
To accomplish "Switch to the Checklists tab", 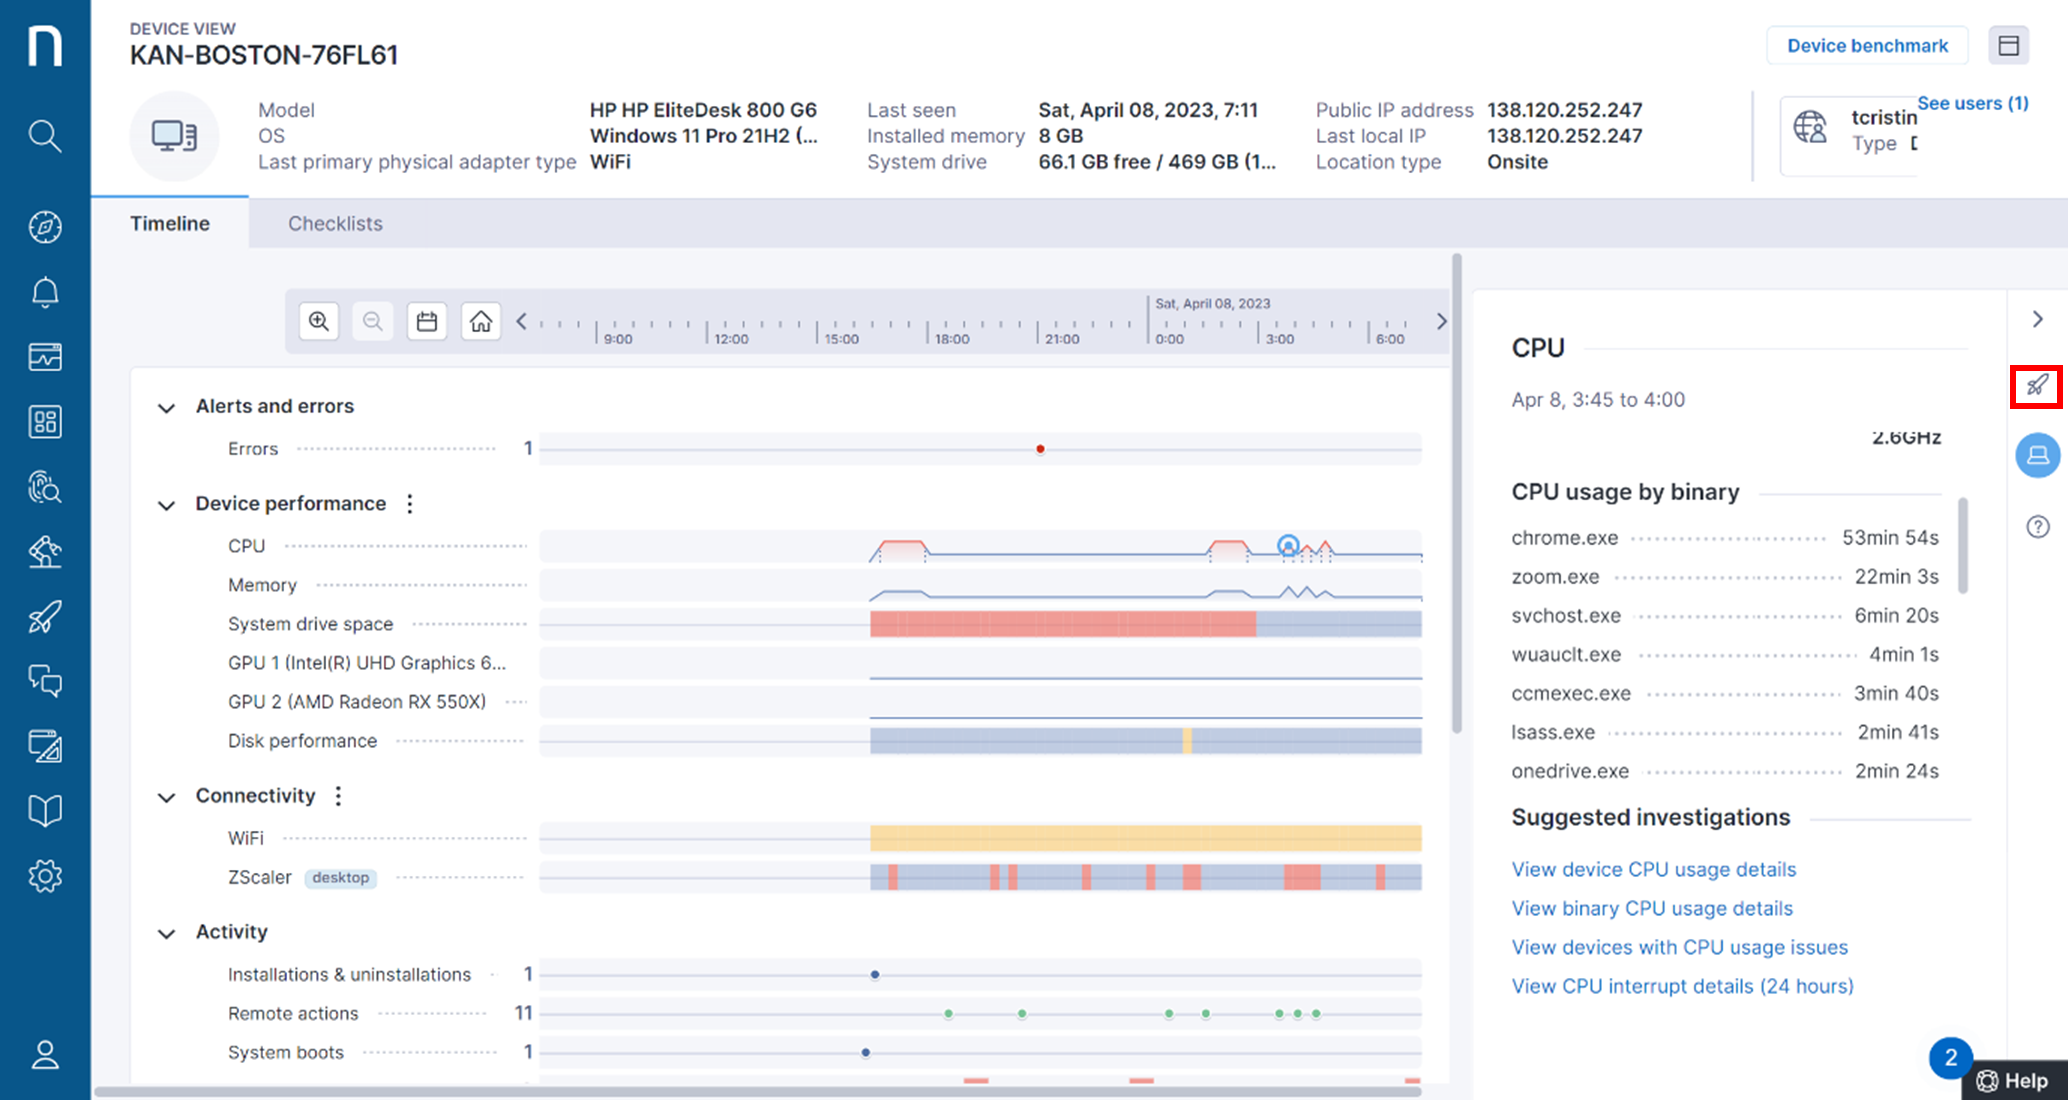I will pyautogui.click(x=335, y=224).
